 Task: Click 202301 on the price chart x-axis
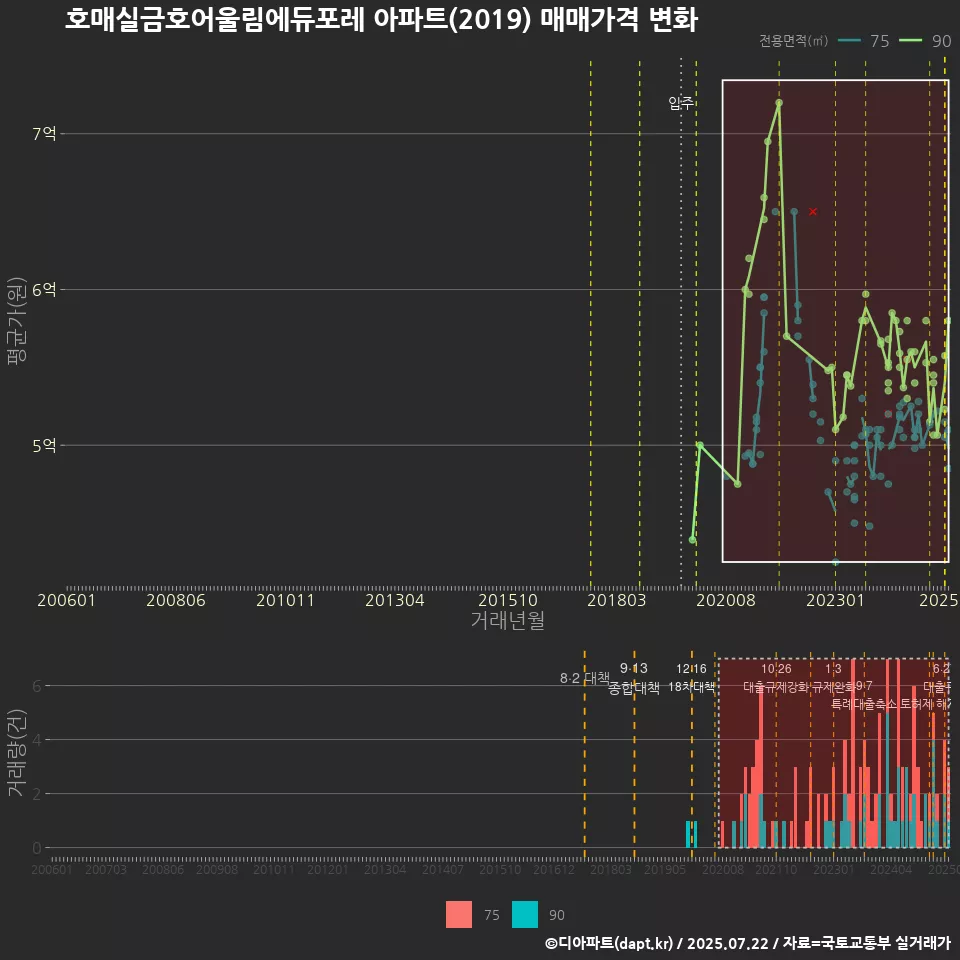[x=835, y=600]
